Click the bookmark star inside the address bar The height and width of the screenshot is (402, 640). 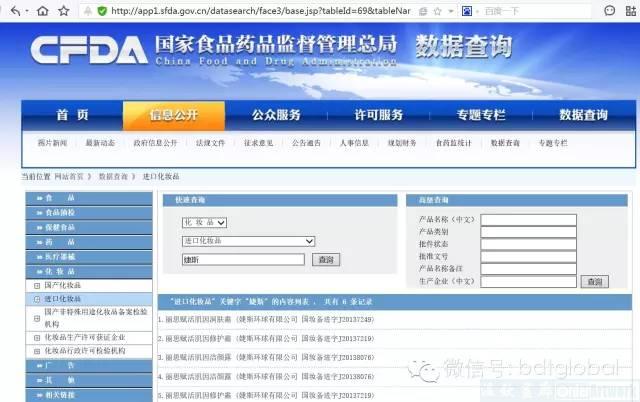pos(437,11)
